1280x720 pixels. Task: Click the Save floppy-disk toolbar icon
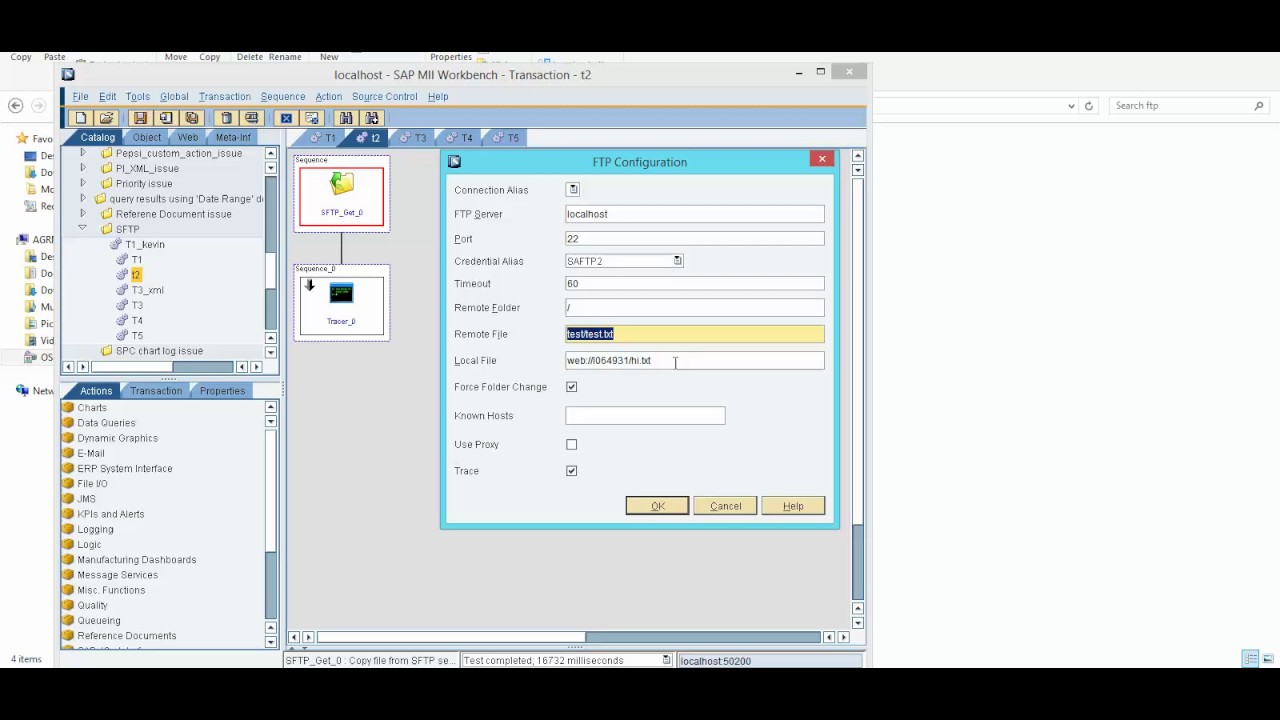pyautogui.click(x=140, y=118)
